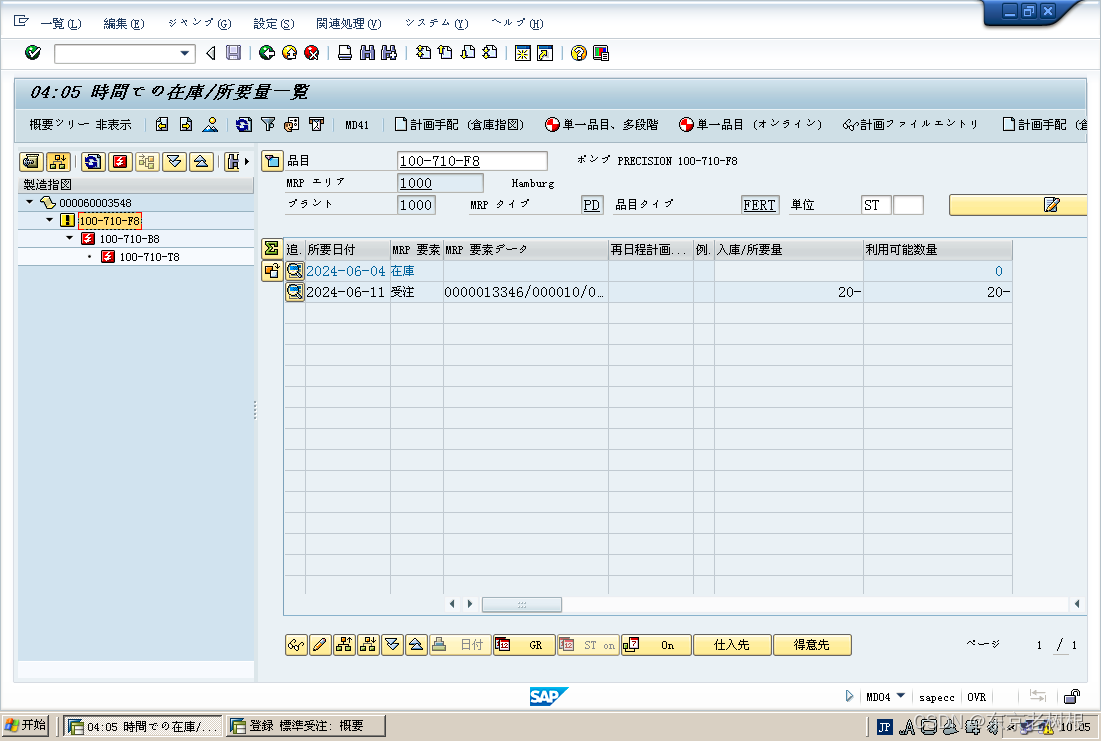Expand more tree toolbar buttons arrow
Image resolution: width=1101 pixels, height=741 pixels.
246,162
